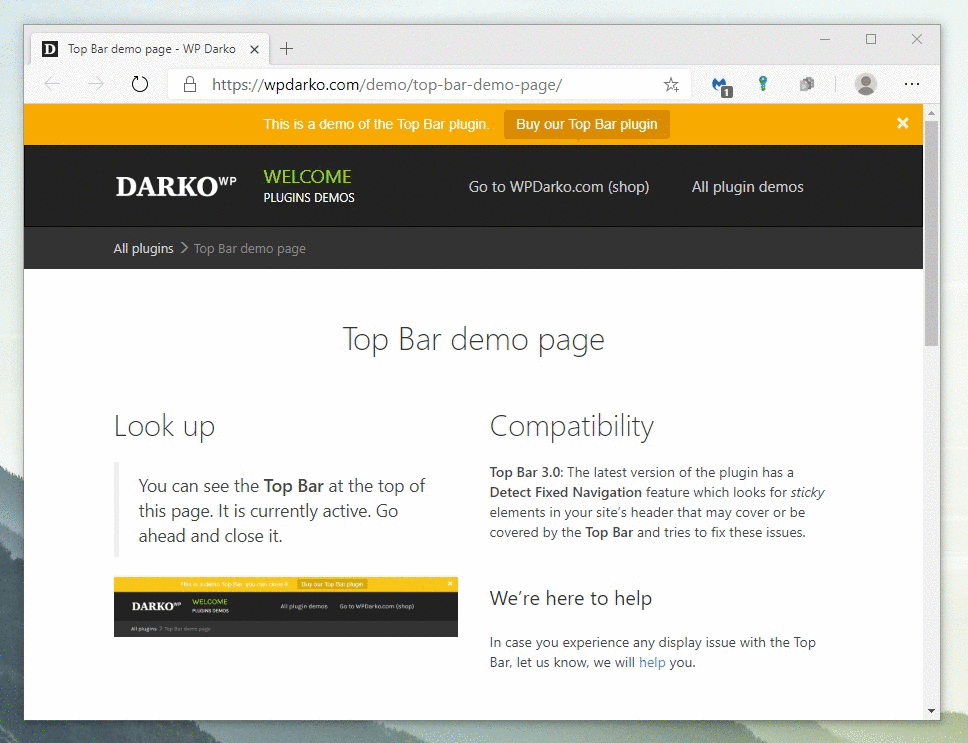The width and height of the screenshot is (968, 743).
Task: Click the browser address bar URL
Action: (x=386, y=85)
